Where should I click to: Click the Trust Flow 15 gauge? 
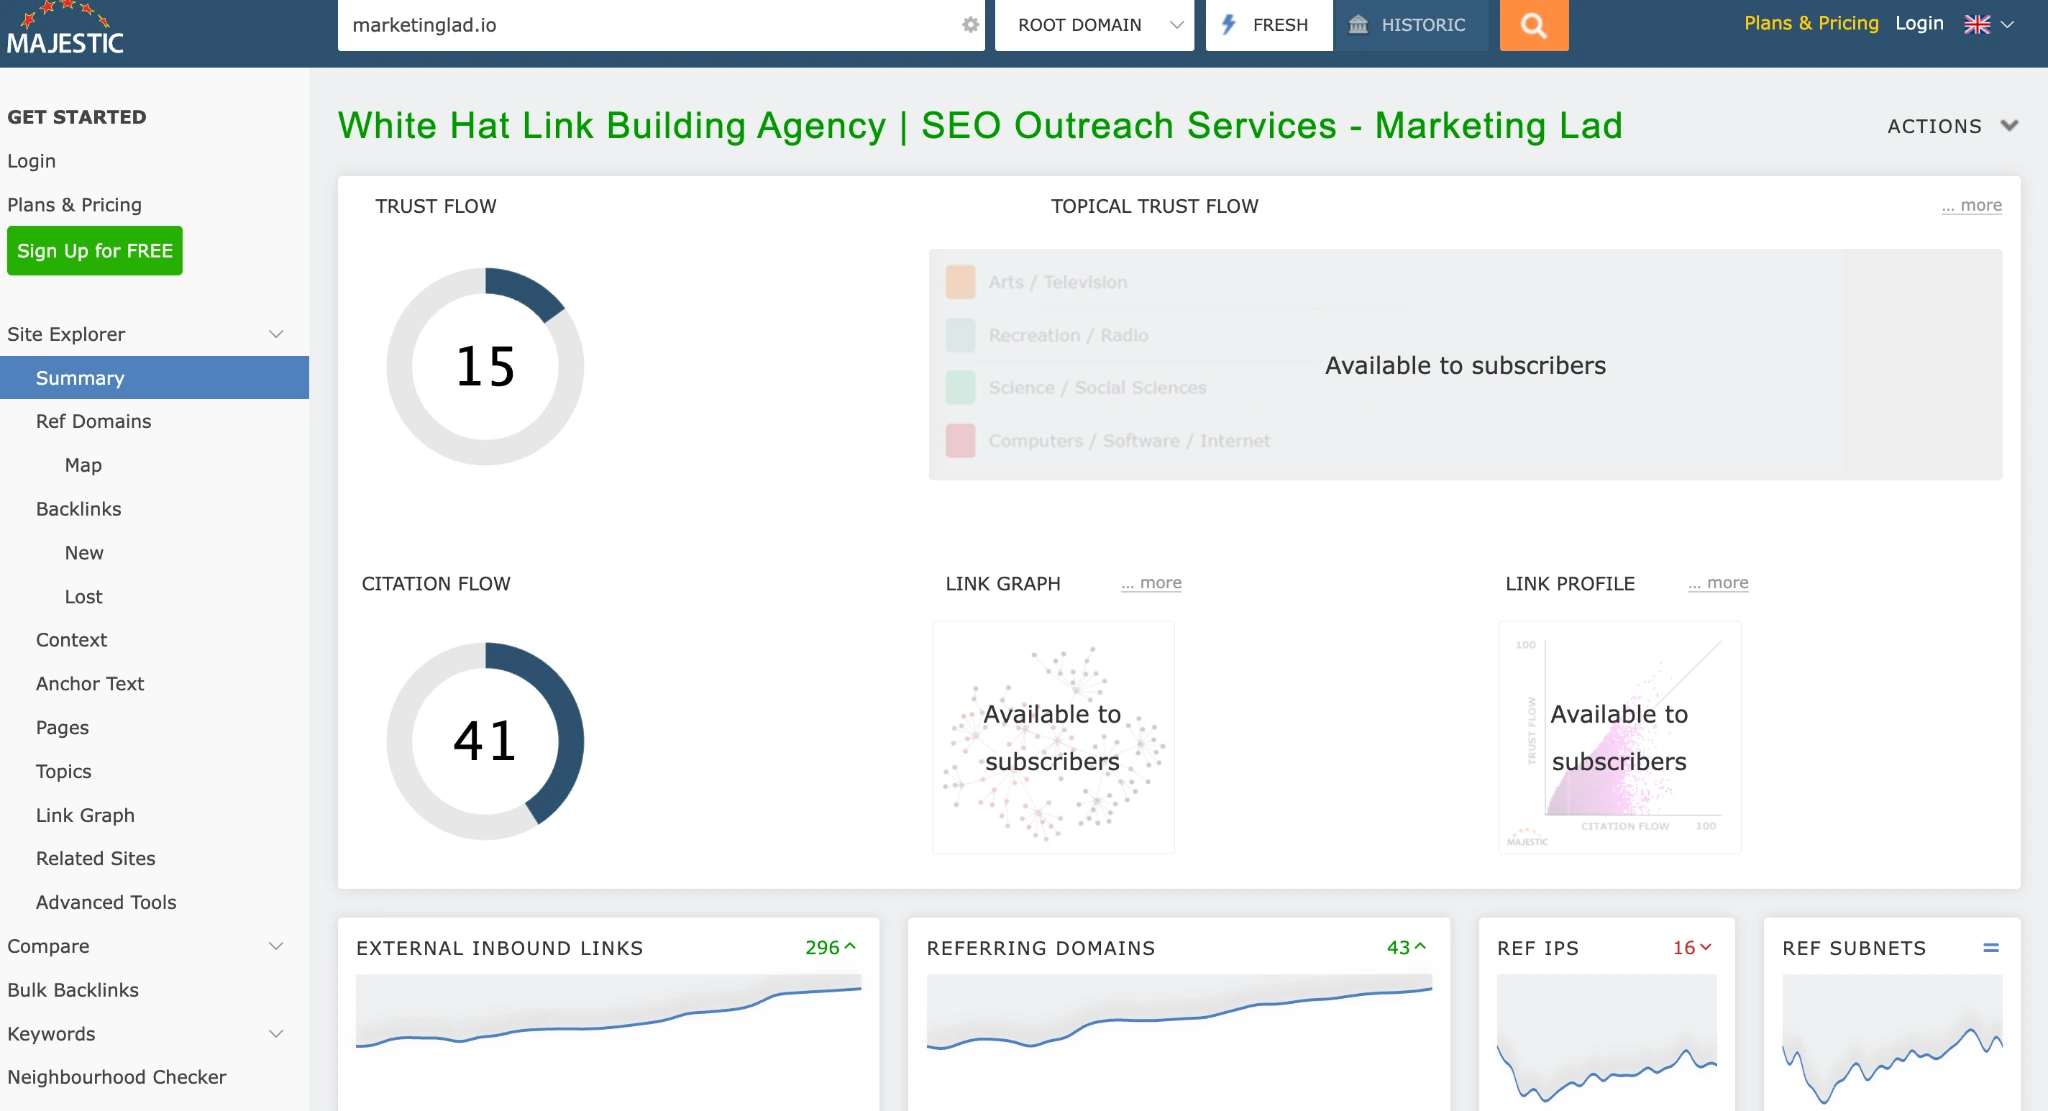pyautogui.click(x=485, y=366)
